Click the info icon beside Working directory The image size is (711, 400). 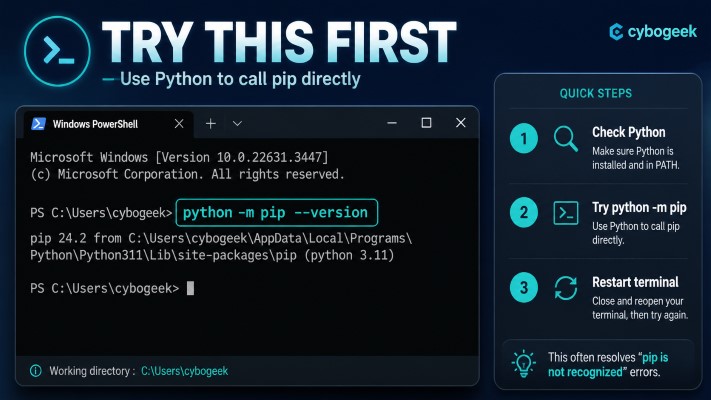[36, 371]
